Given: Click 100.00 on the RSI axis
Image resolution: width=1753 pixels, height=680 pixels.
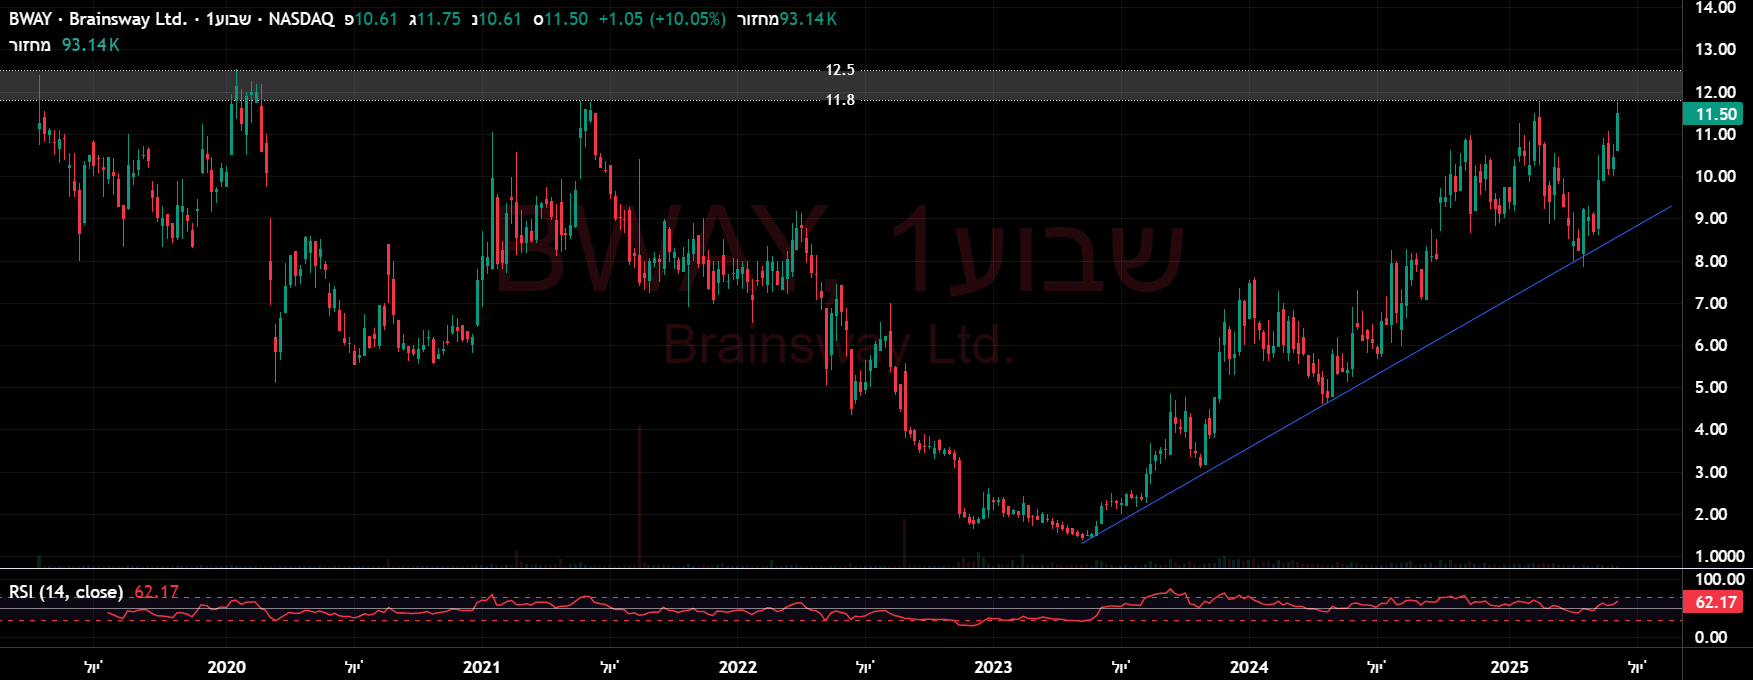Looking at the screenshot, I should point(1720,579).
